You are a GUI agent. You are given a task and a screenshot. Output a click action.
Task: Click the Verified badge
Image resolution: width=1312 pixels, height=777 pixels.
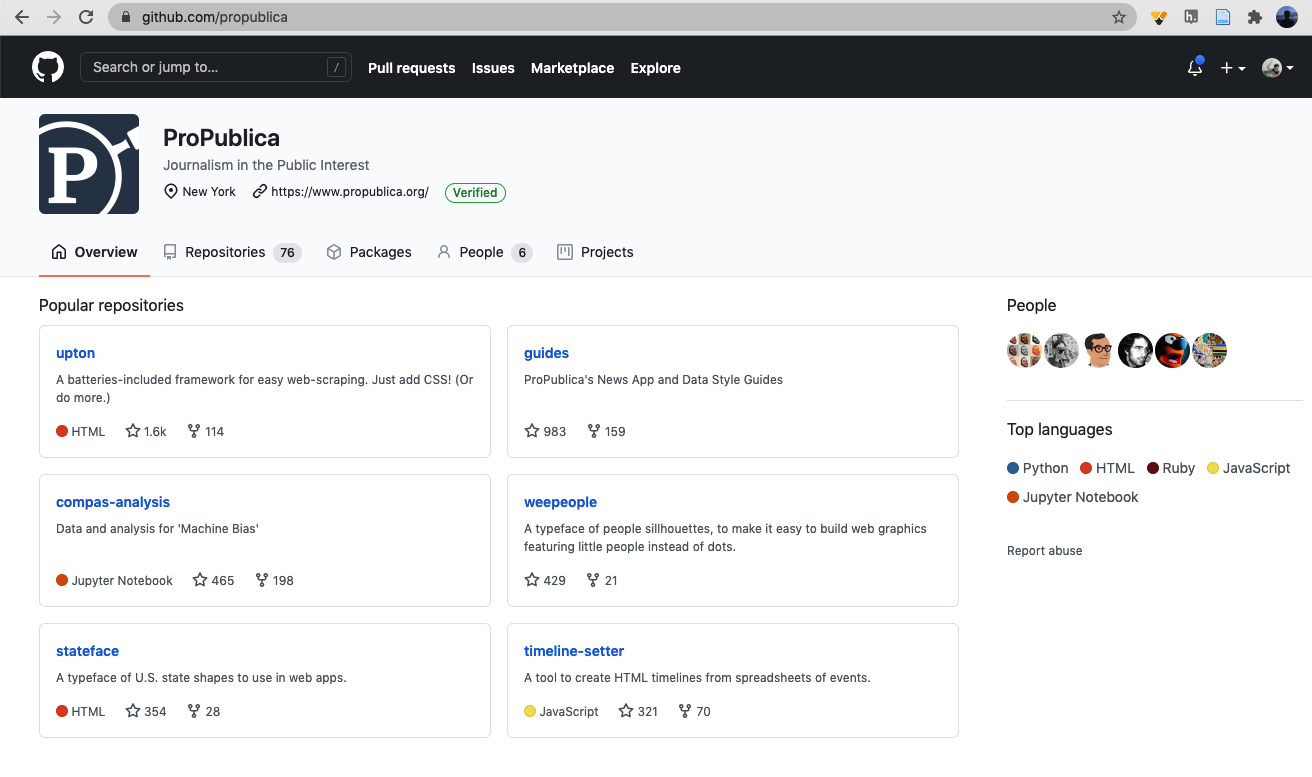(475, 193)
